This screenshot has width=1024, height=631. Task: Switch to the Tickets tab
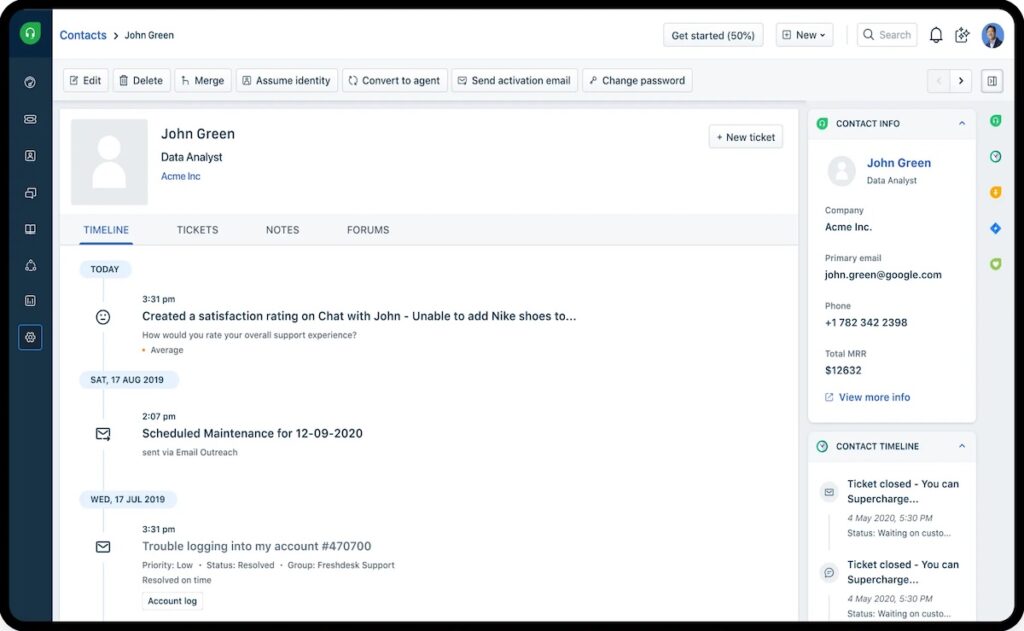[197, 230]
